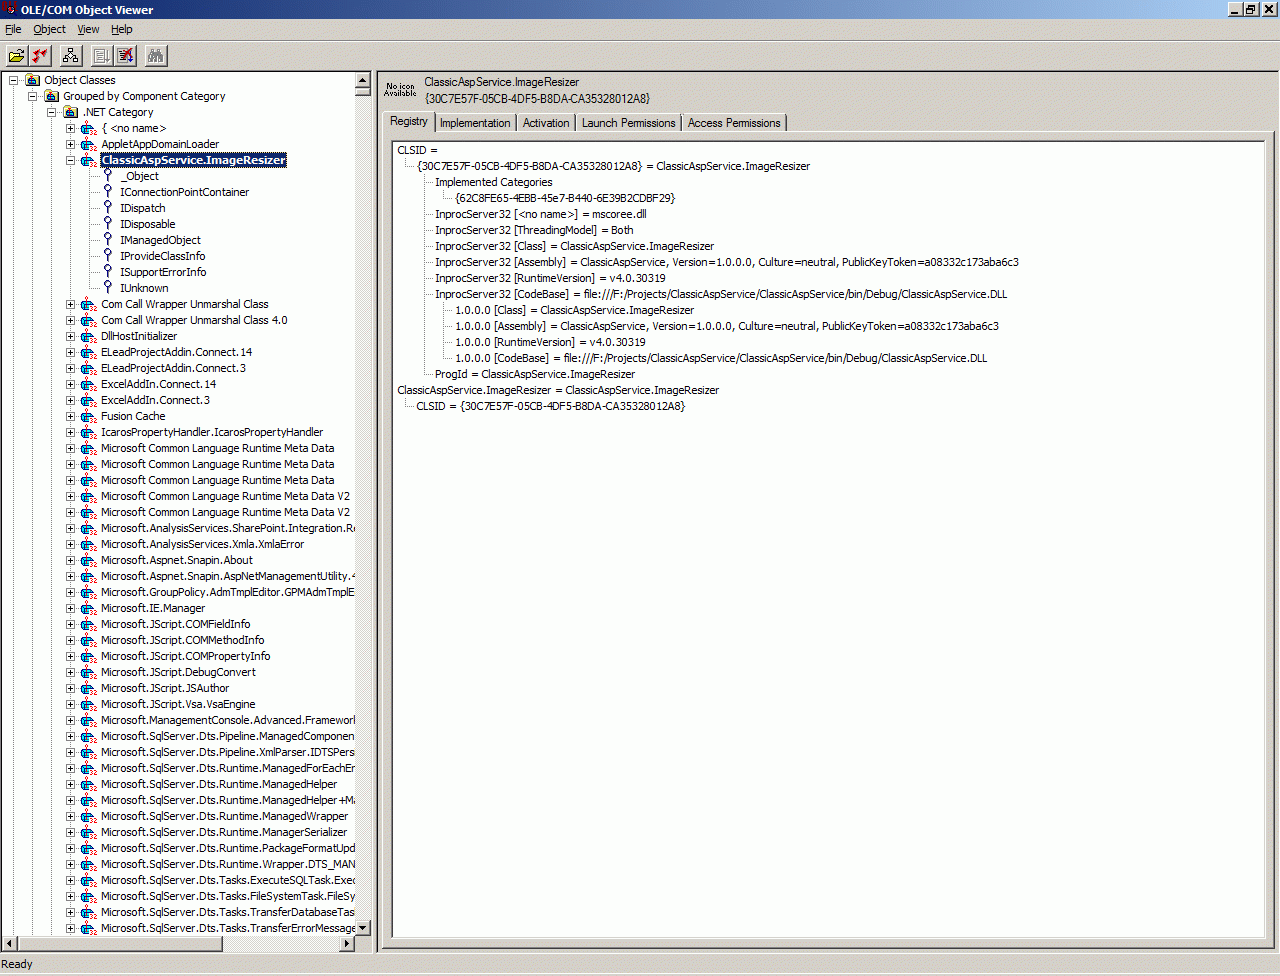The height and width of the screenshot is (976, 1280).
Task: Expand the ELeadProjectAddin.Connect.14 node
Action: [x=71, y=352]
